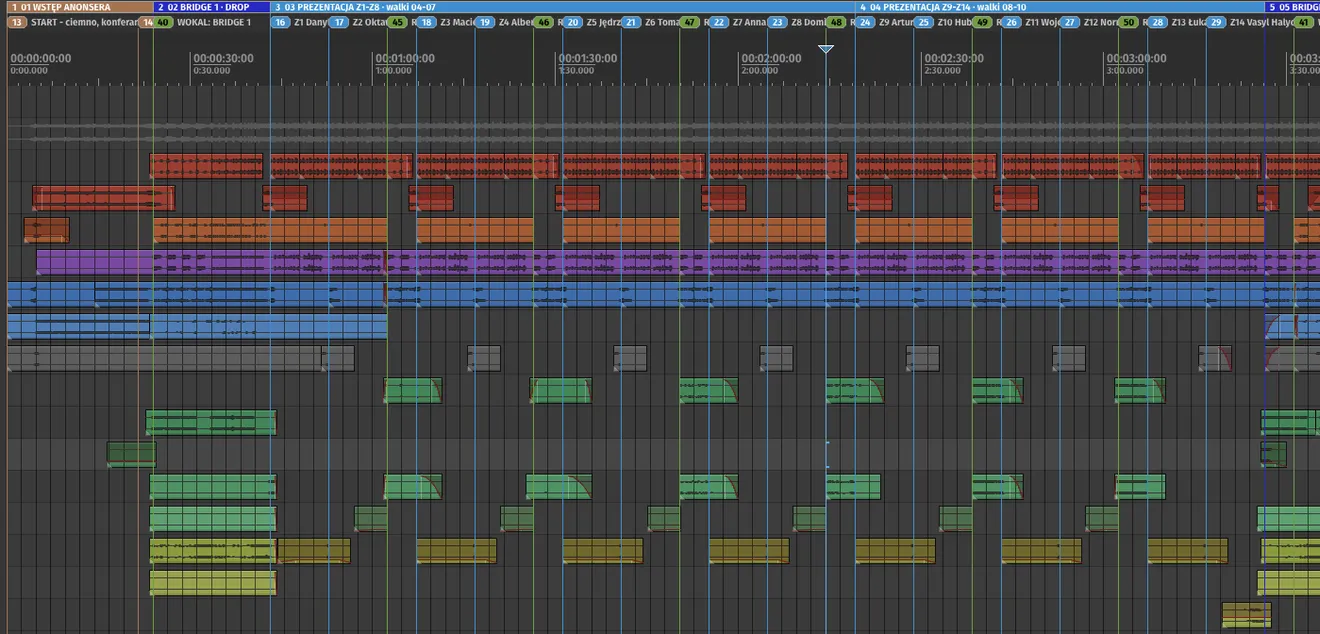Viewport: 1320px width, 634px height.
Task: Go to marker 22 Z7 Anna
Action: tap(719, 22)
